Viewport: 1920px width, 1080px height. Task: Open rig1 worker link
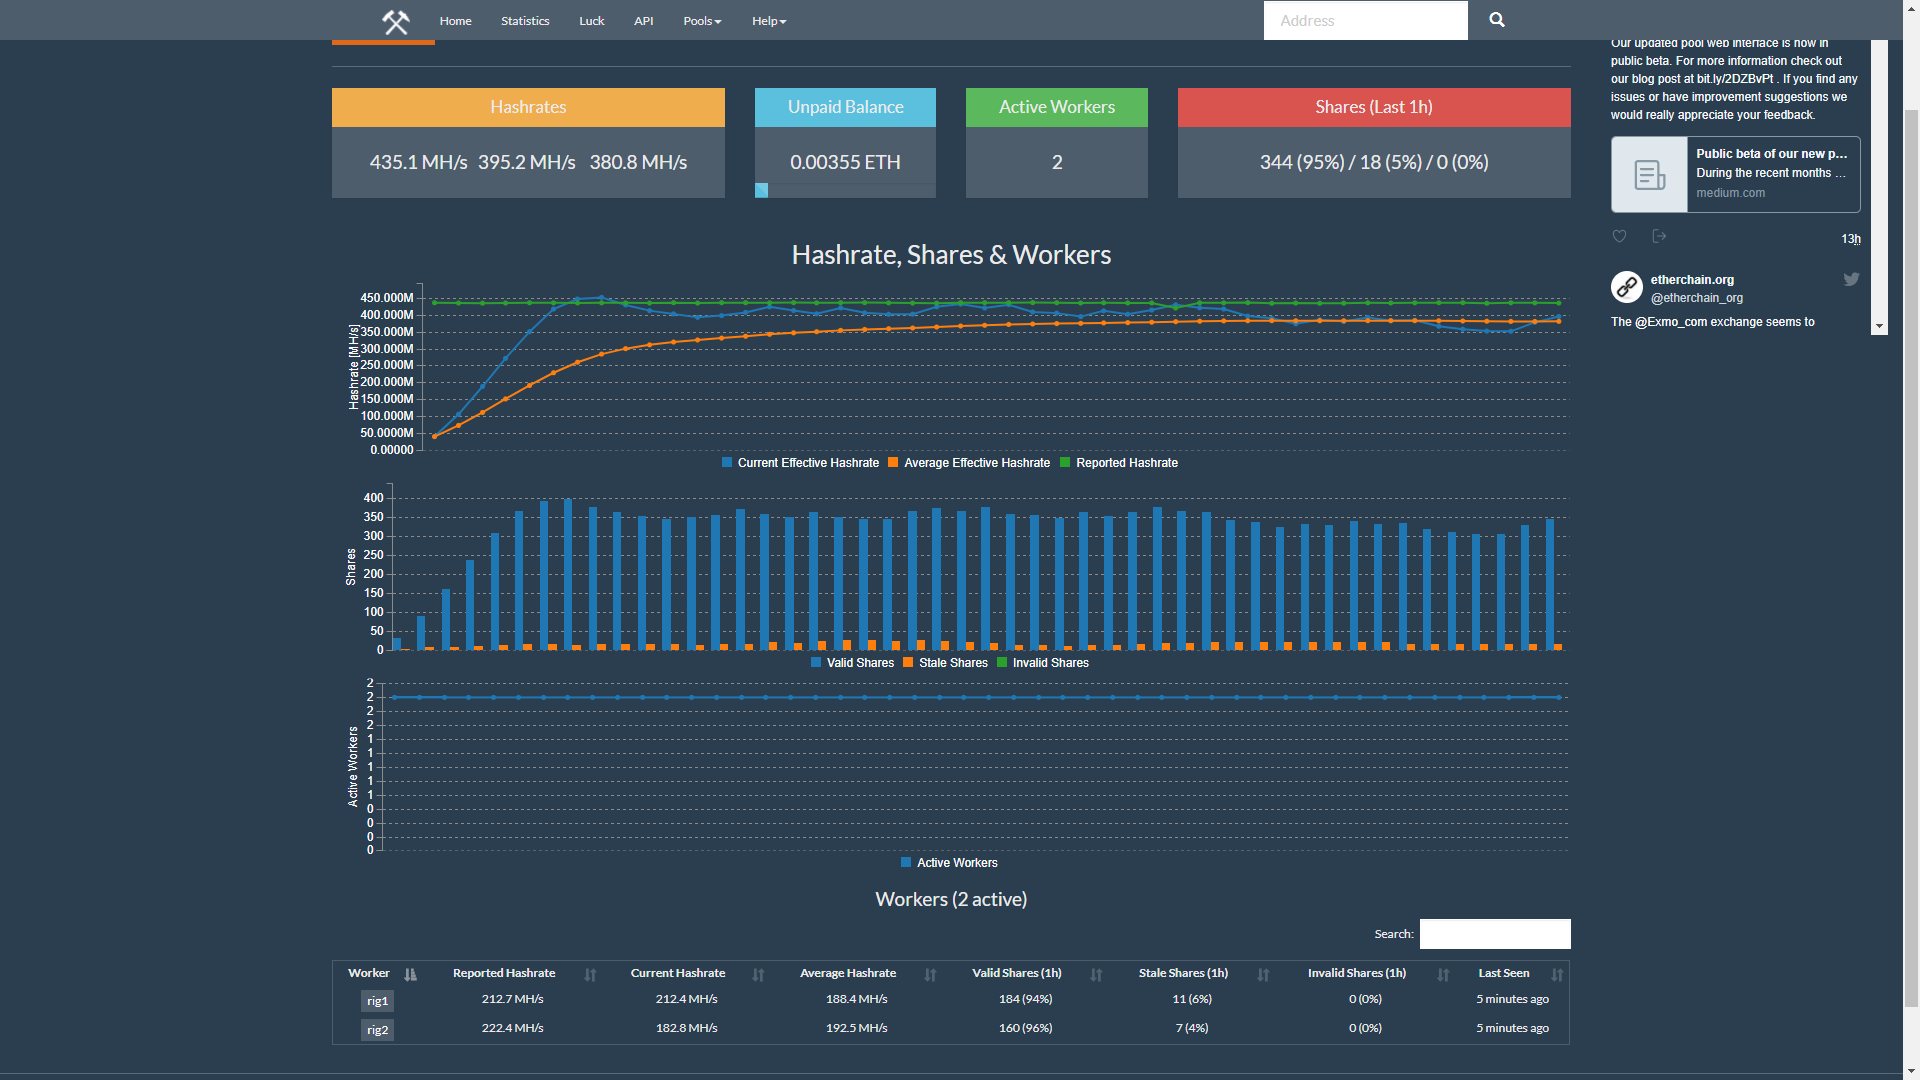point(377,1001)
